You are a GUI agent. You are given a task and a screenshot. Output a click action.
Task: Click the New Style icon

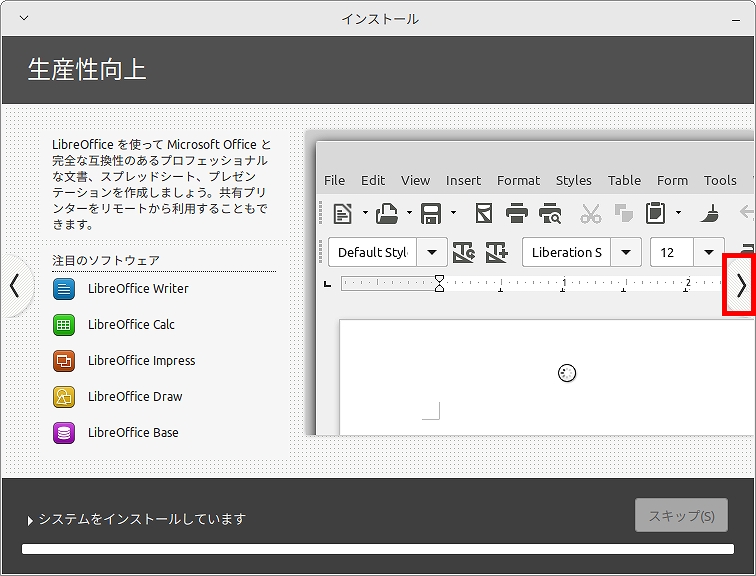[x=497, y=252]
